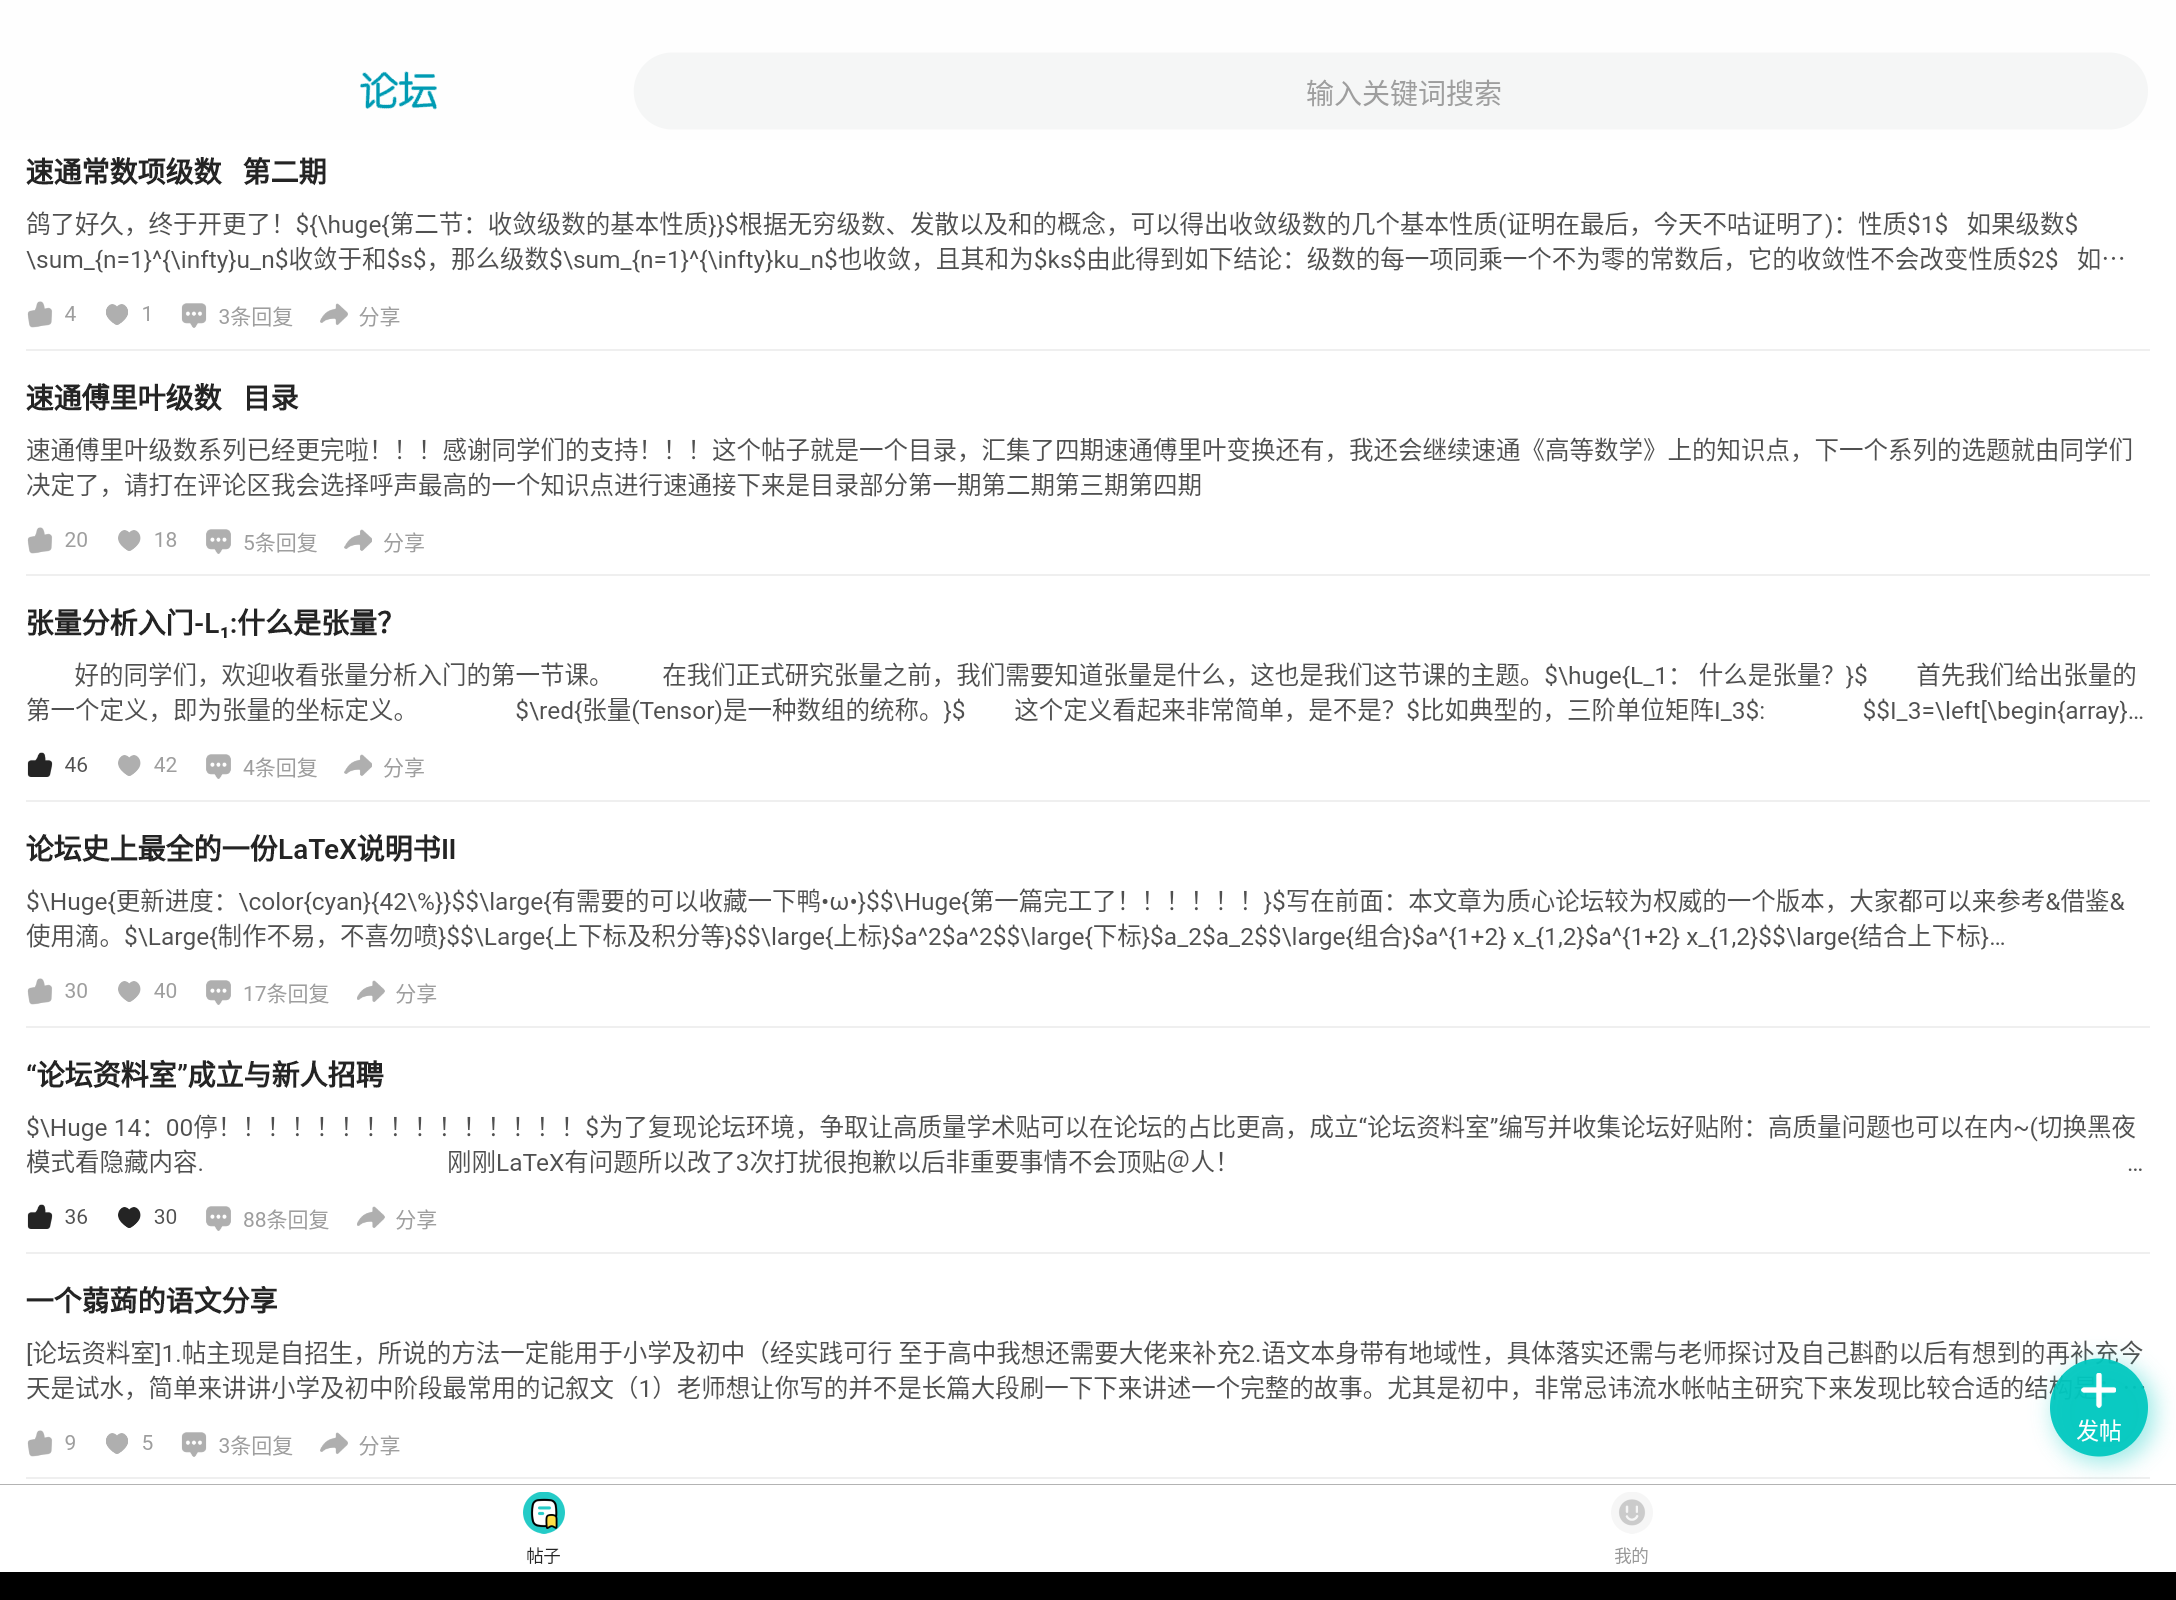Viewport: 2176px width, 1600px height.
Task: Click 4条回复 under 张量分析入门 post
Action: pyautogui.click(x=280, y=768)
